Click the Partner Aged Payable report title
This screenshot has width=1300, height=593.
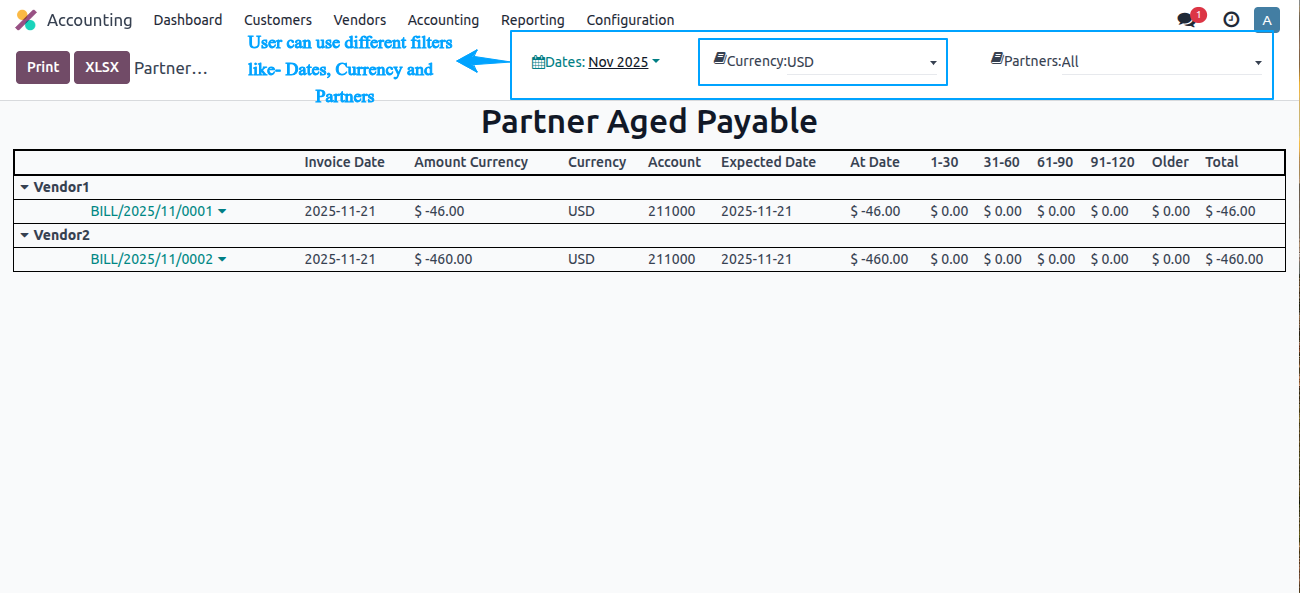649,122
